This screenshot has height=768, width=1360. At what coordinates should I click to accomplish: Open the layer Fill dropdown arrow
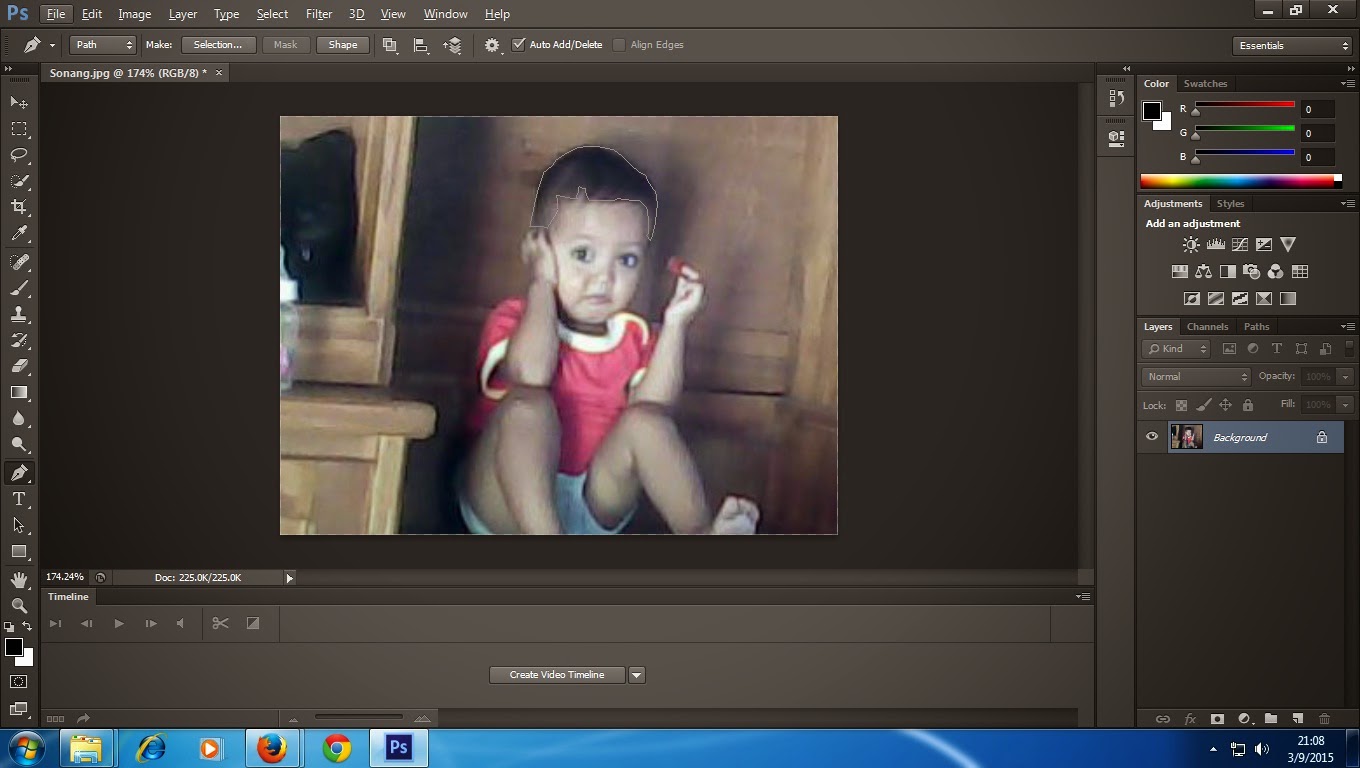coord(1345,405)
